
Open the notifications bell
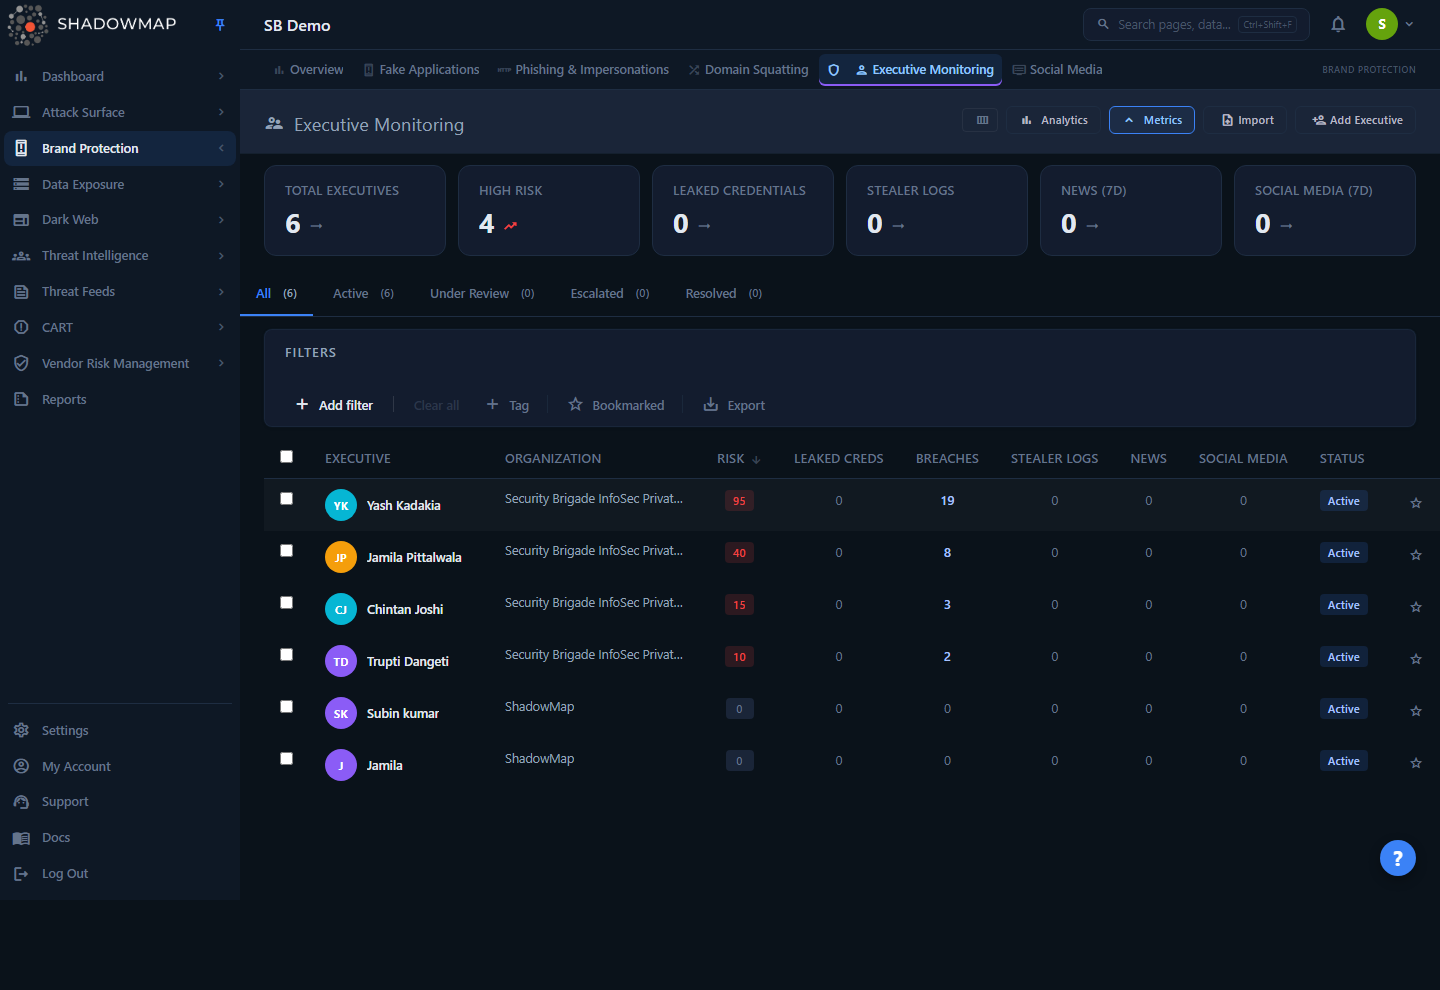point(1338,24)
